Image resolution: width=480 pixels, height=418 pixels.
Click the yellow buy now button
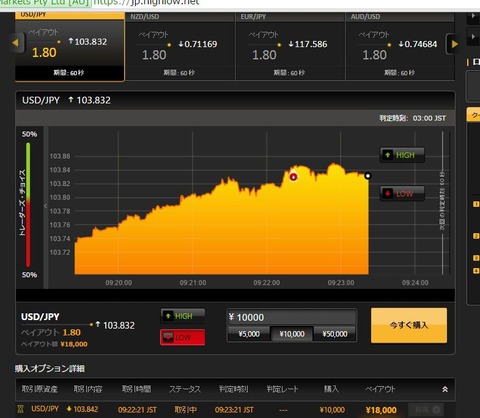[x=409, y=325]
